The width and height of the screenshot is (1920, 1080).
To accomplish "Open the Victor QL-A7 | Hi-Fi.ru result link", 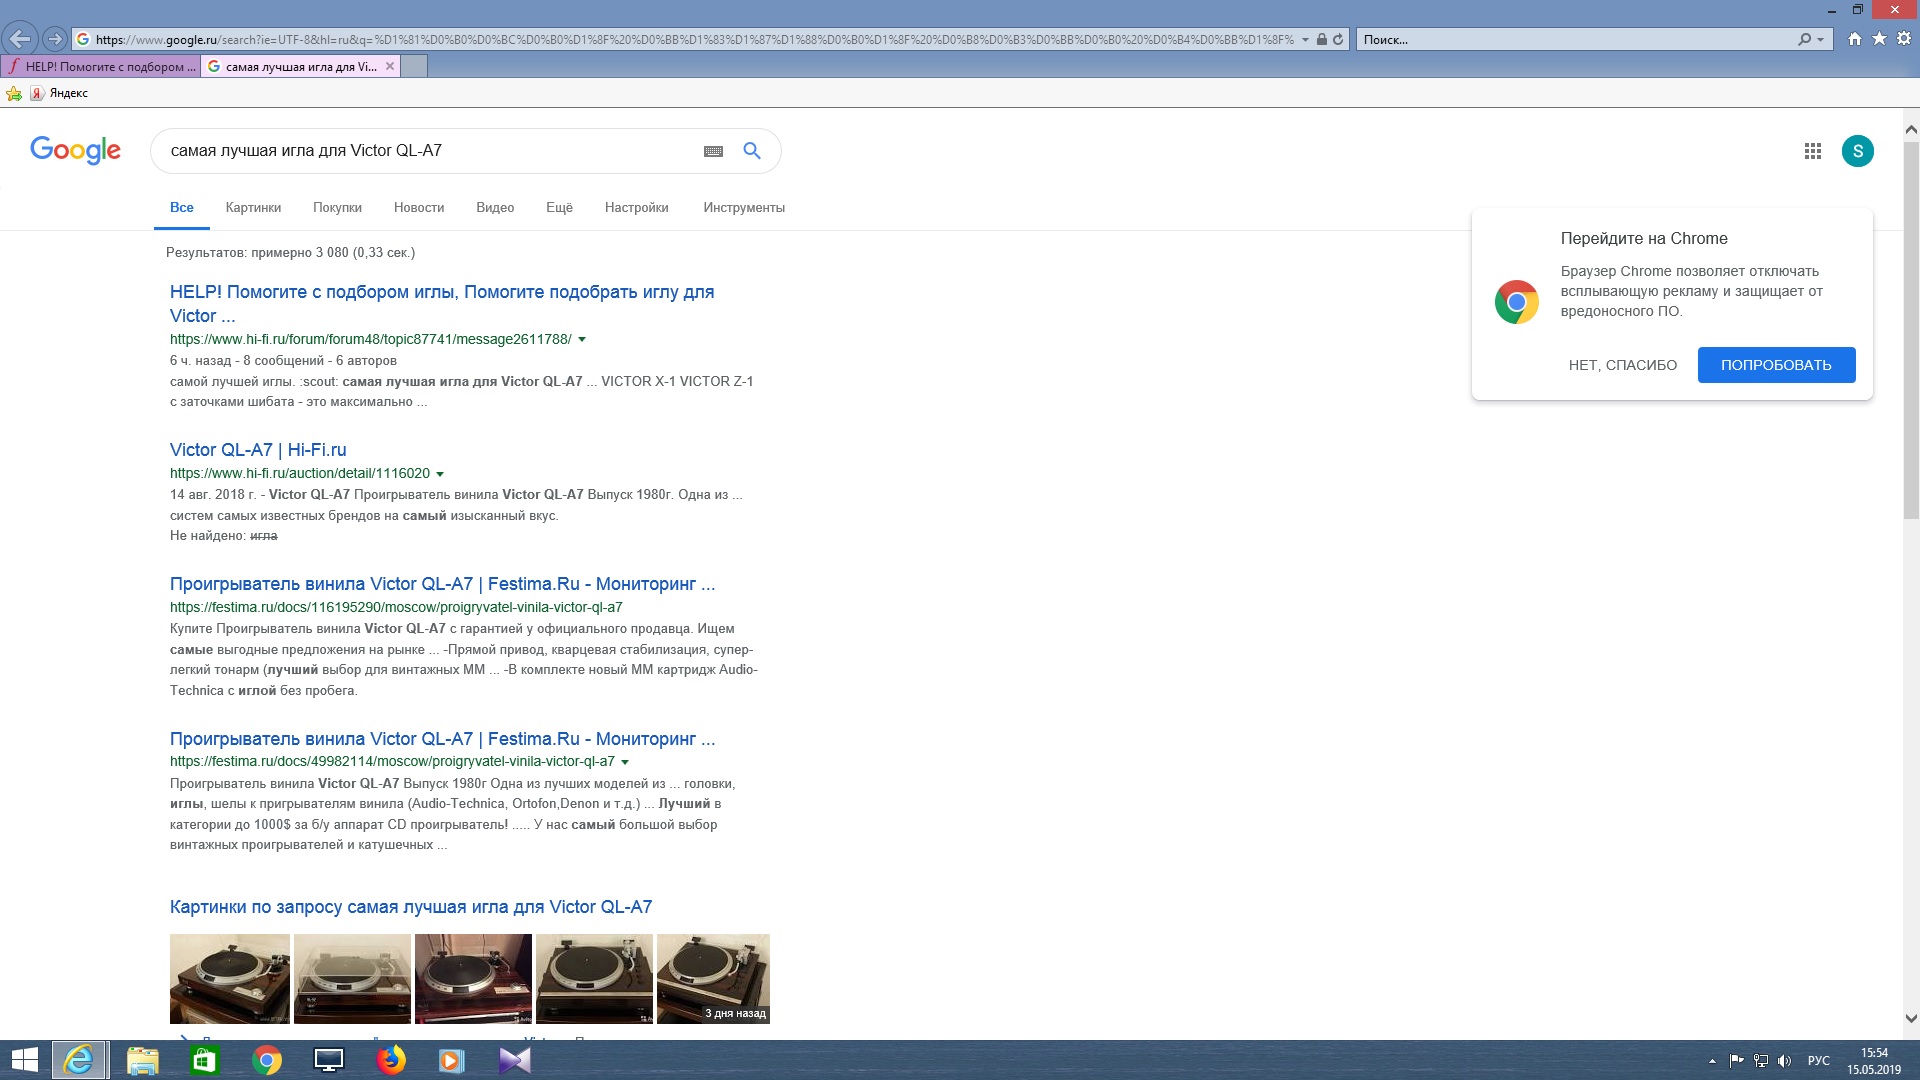I will pos(258,450).
